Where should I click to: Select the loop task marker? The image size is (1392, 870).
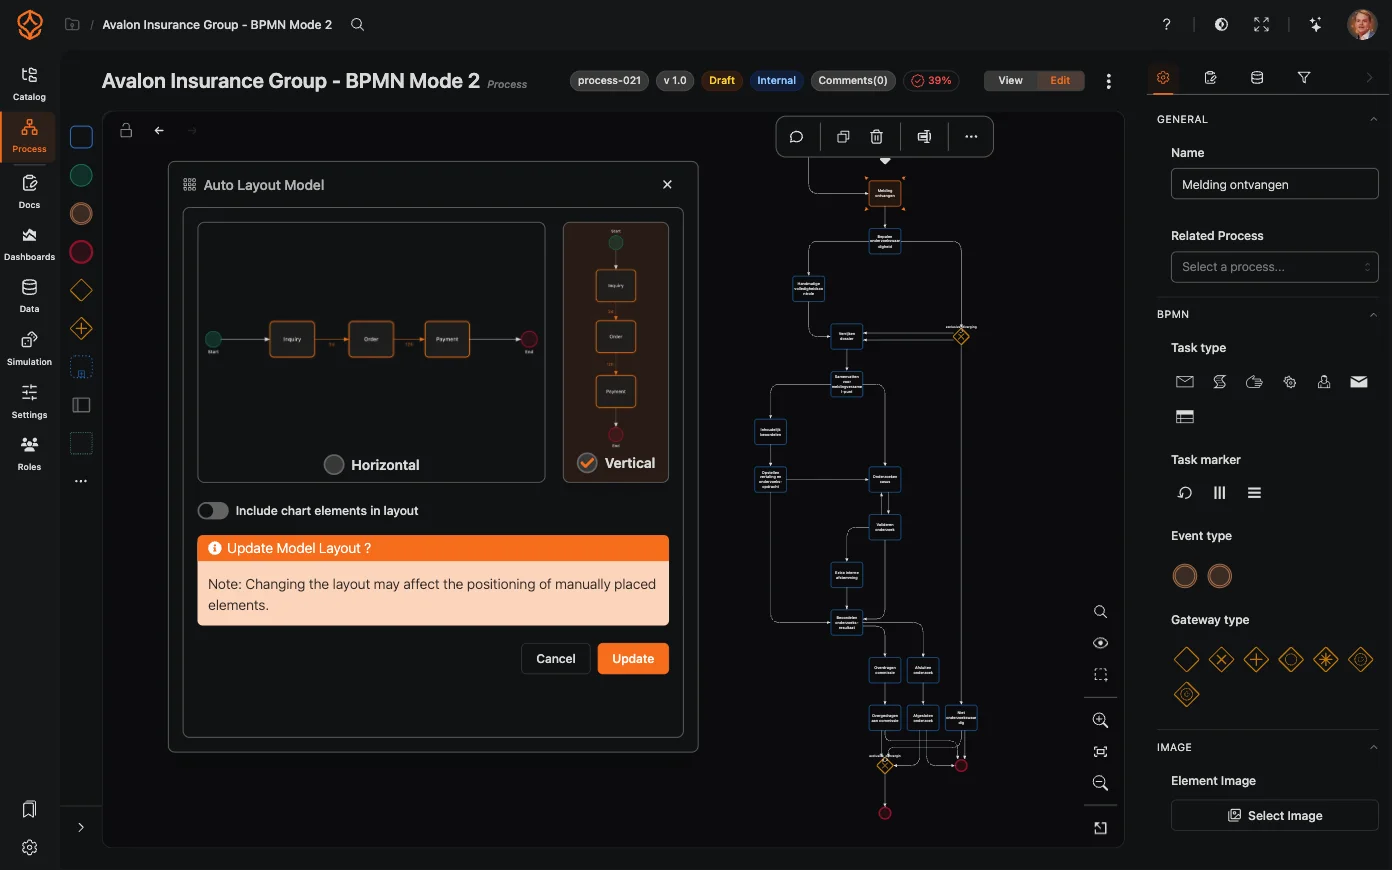click(x=1185, y=493)
